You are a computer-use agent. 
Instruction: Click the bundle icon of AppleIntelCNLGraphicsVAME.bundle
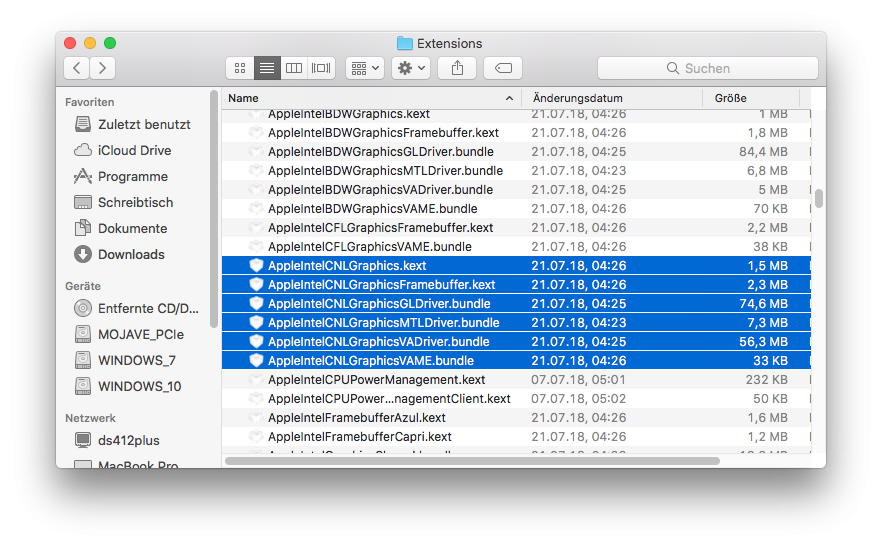[x=256, y=361]
